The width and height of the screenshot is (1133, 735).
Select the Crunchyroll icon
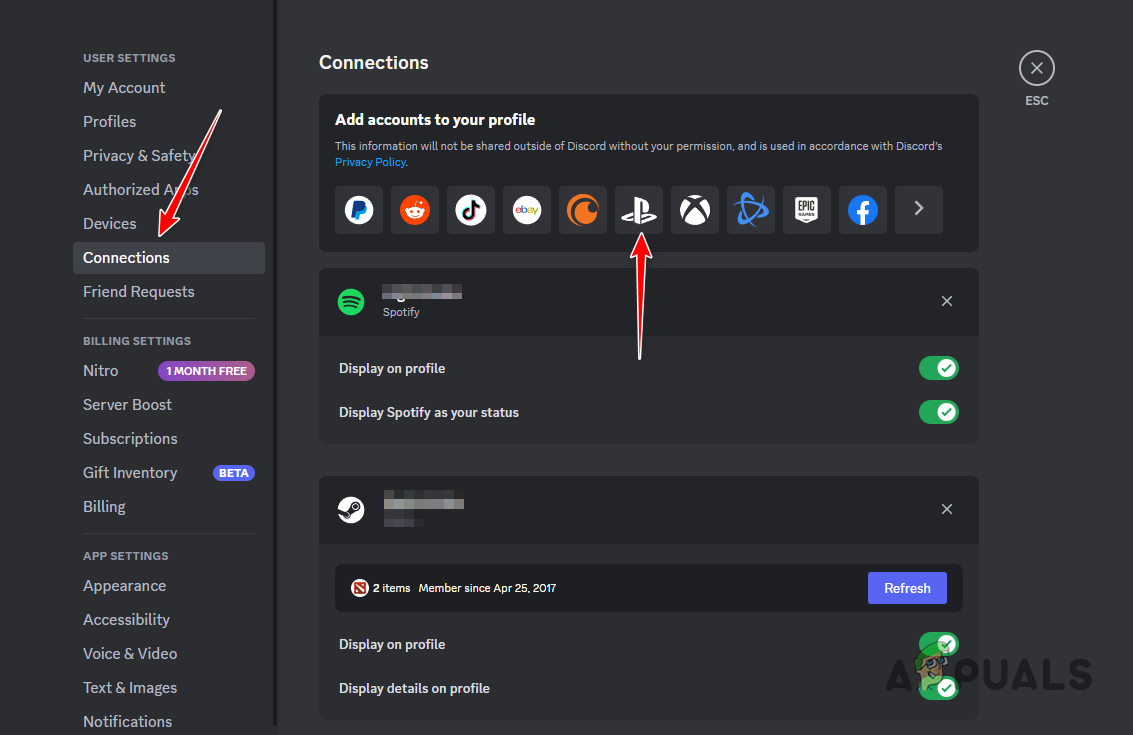click(x=582, y=210)
